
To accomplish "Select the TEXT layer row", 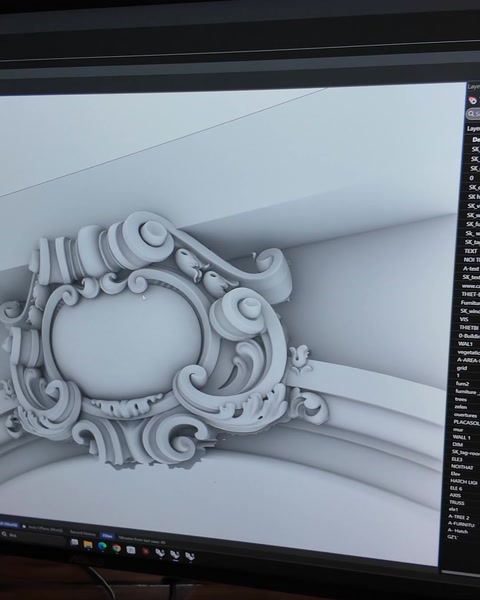I will (470, 251).
